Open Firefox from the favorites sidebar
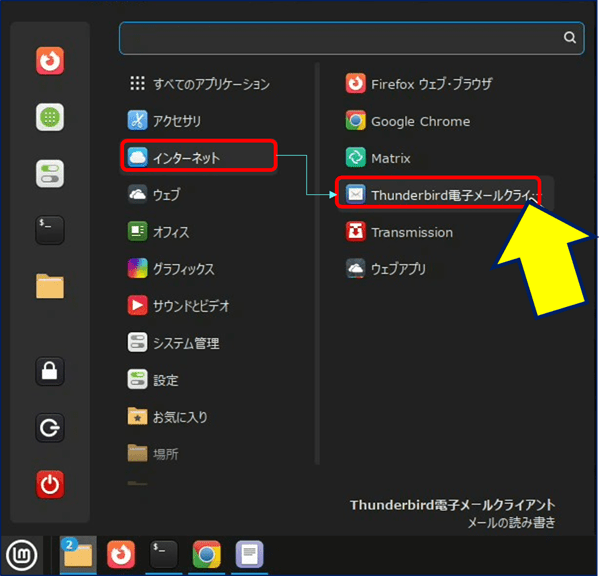The width and height of the screenshot is (600, 576). [x=50, y=60]
